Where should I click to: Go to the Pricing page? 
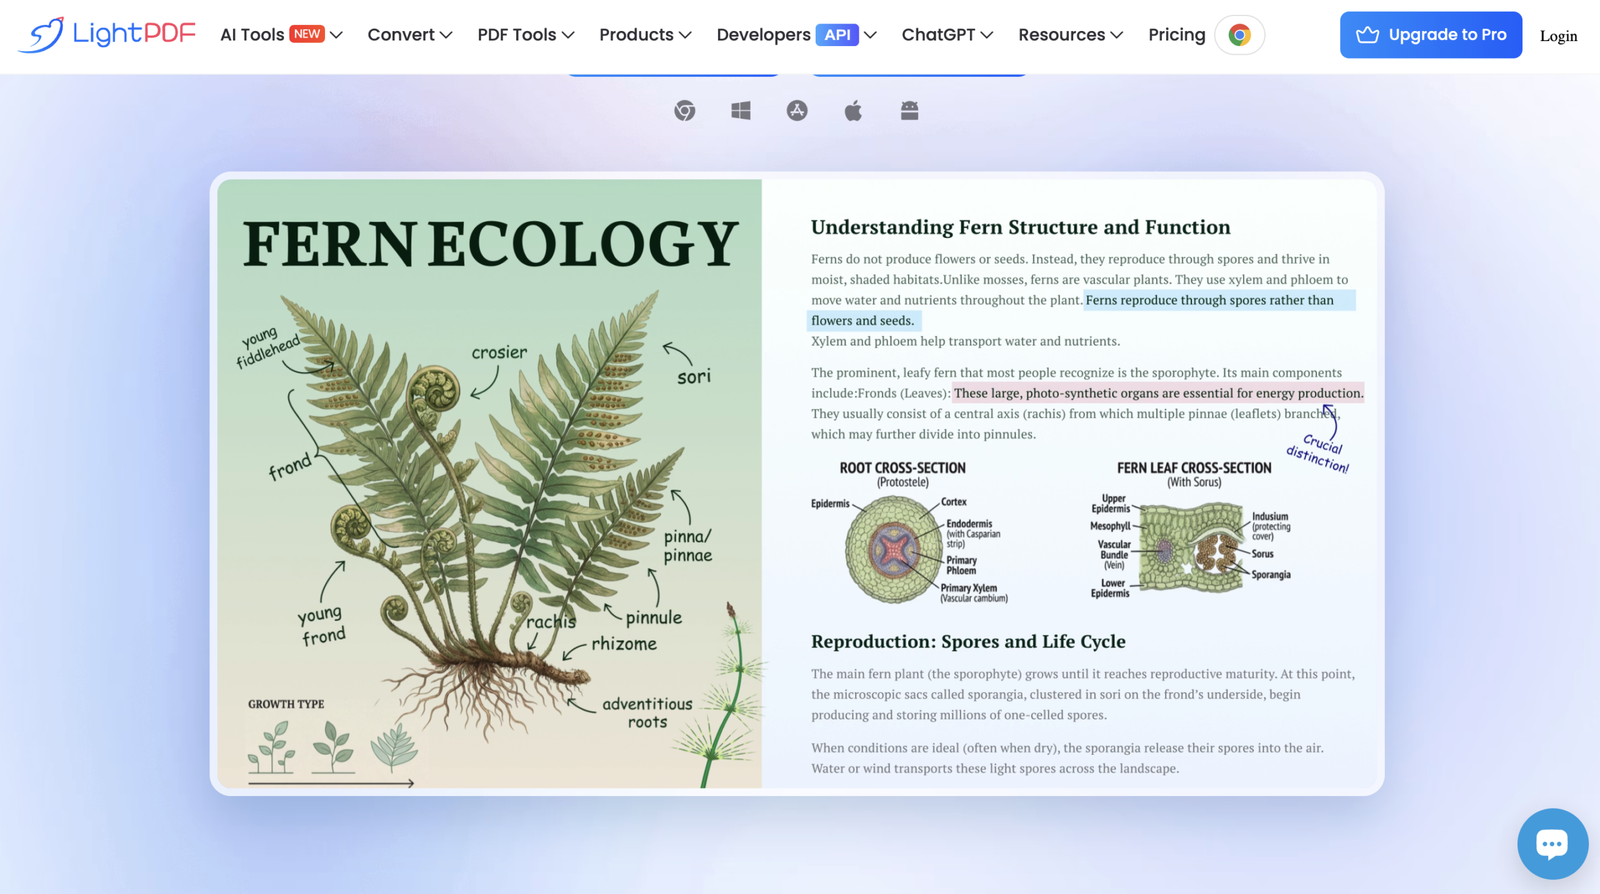[x=1177, y=35]
